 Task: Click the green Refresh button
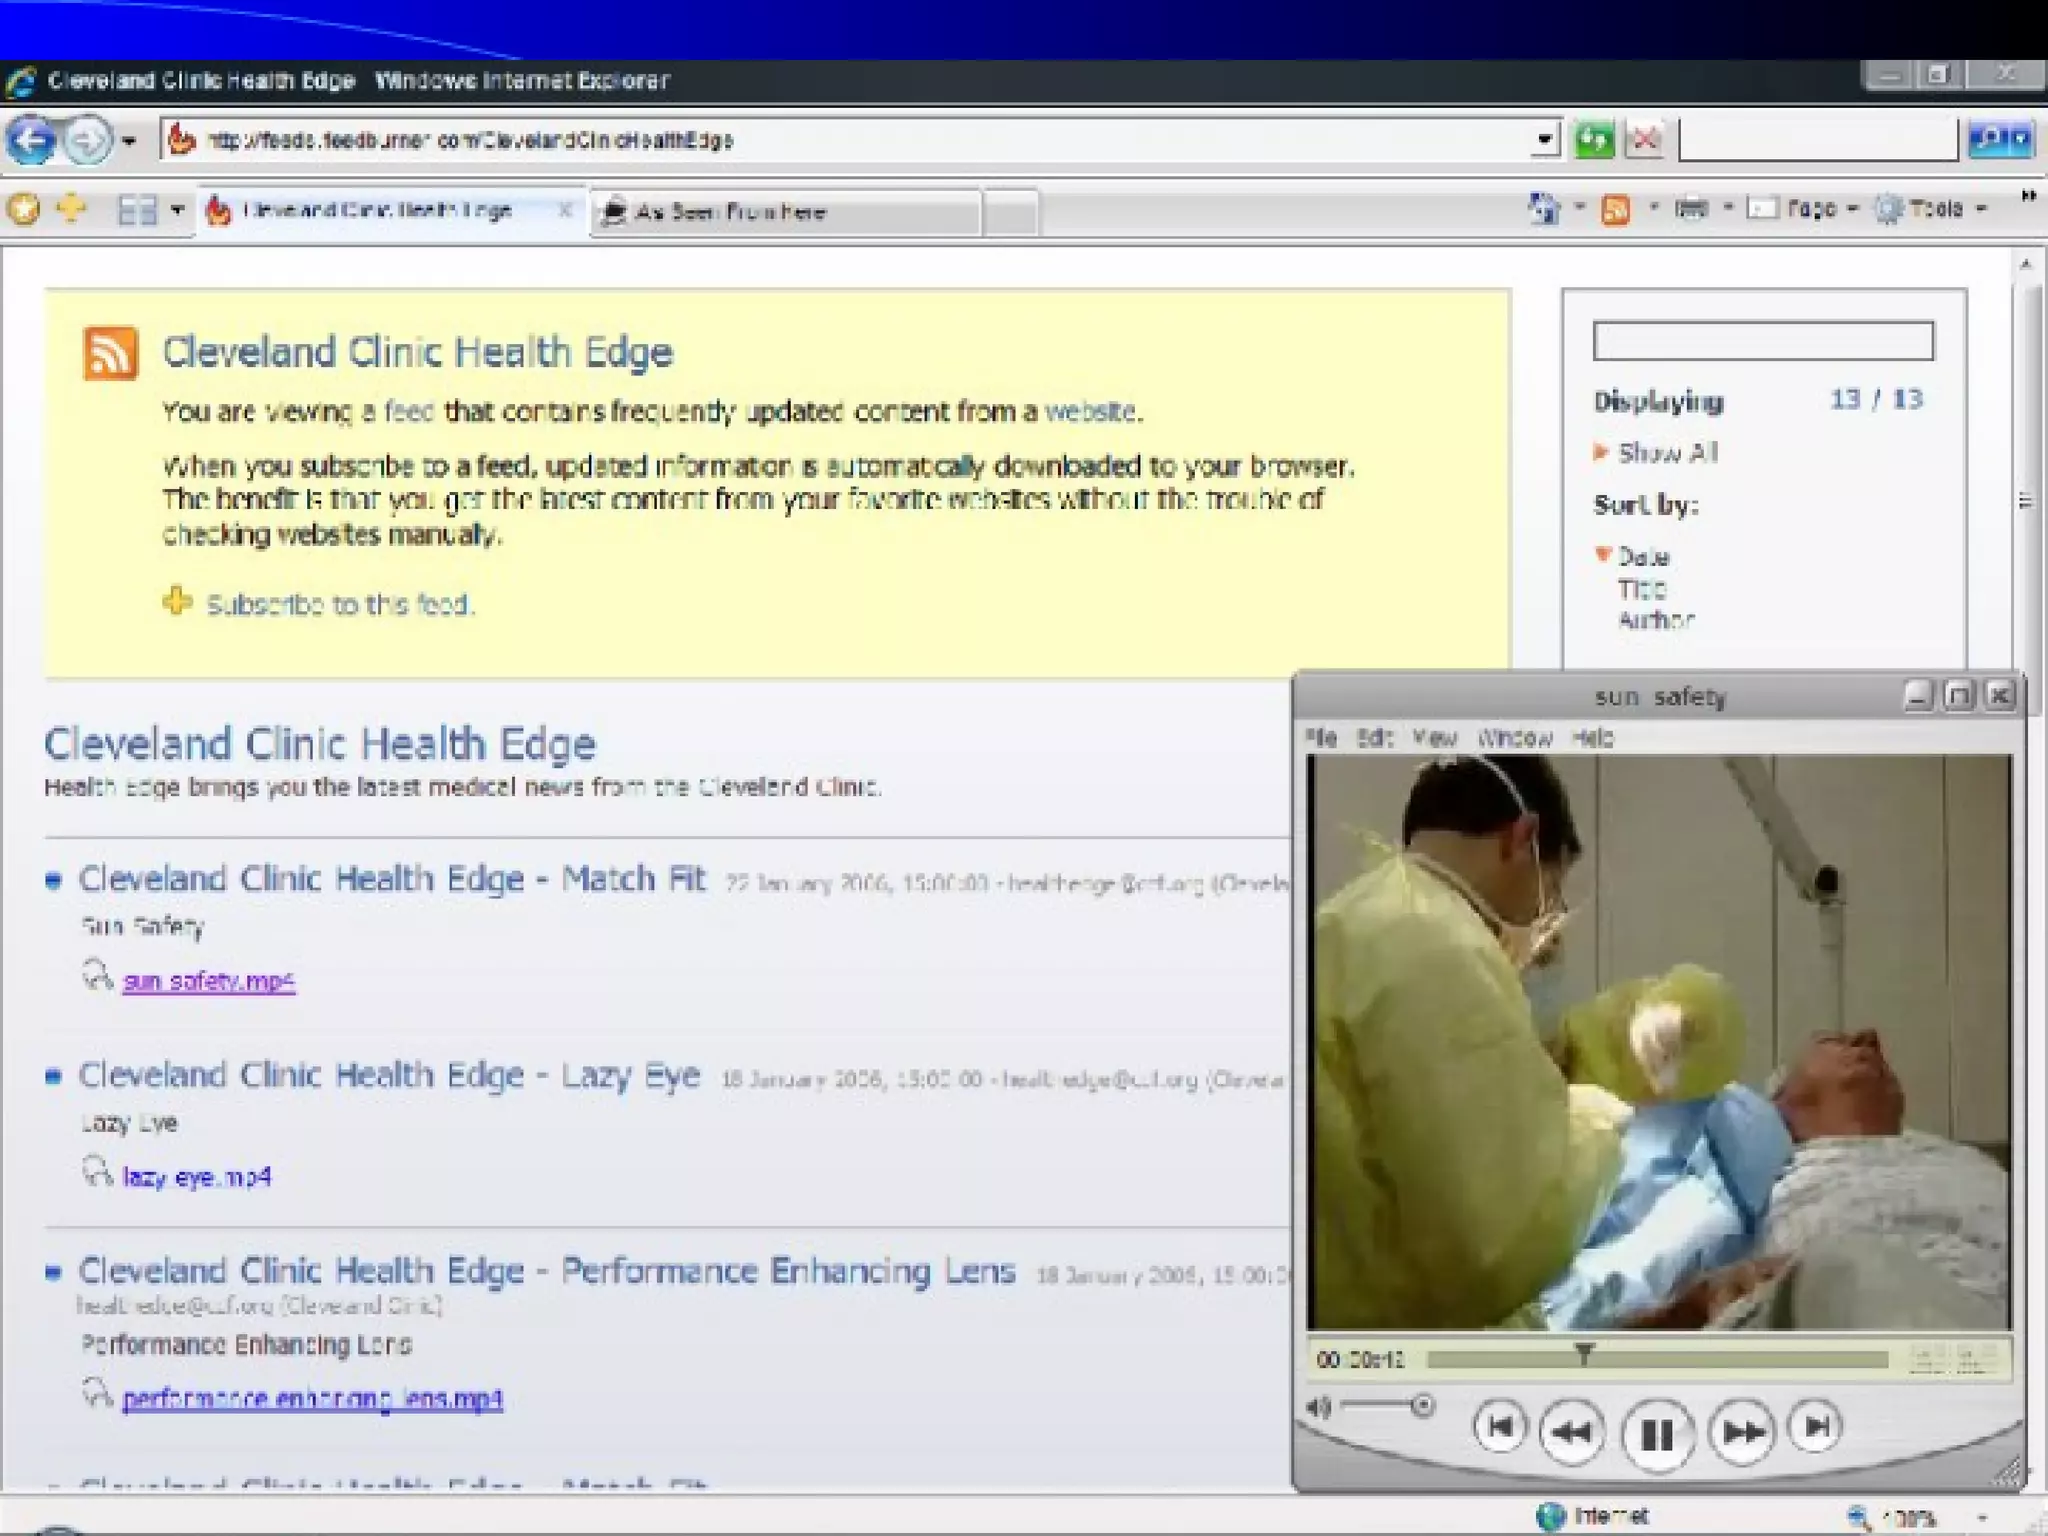[x=1594, y=140]
